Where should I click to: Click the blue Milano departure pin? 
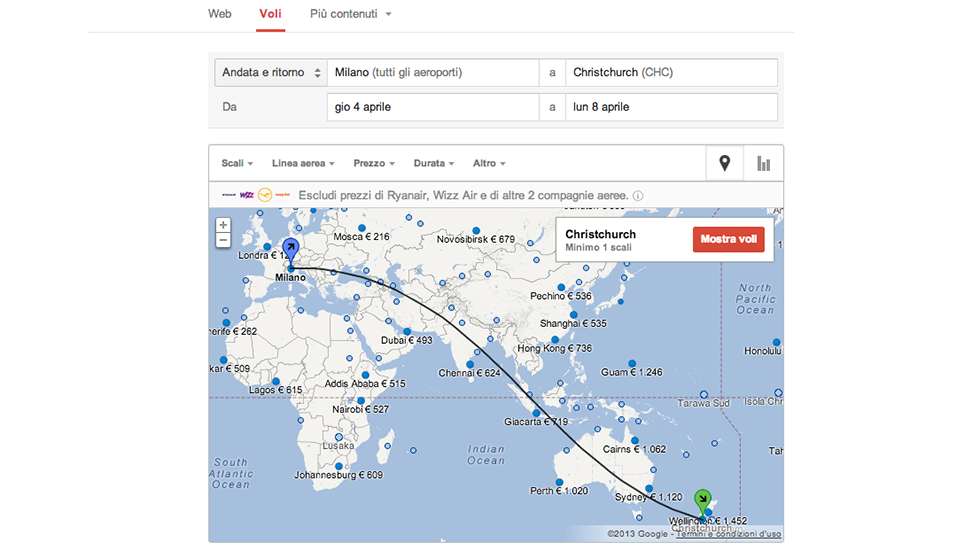(x=291, y=249)
